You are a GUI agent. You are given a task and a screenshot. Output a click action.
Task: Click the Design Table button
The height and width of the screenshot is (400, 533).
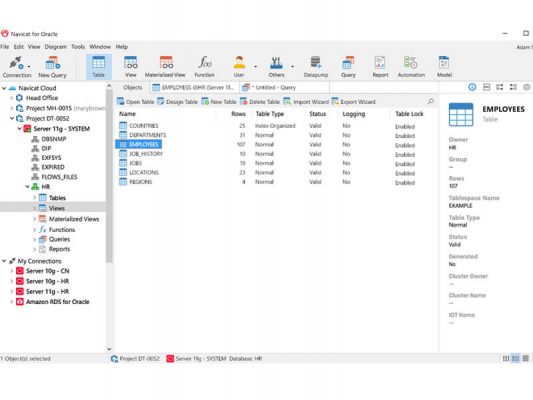[x=177, y=102]
